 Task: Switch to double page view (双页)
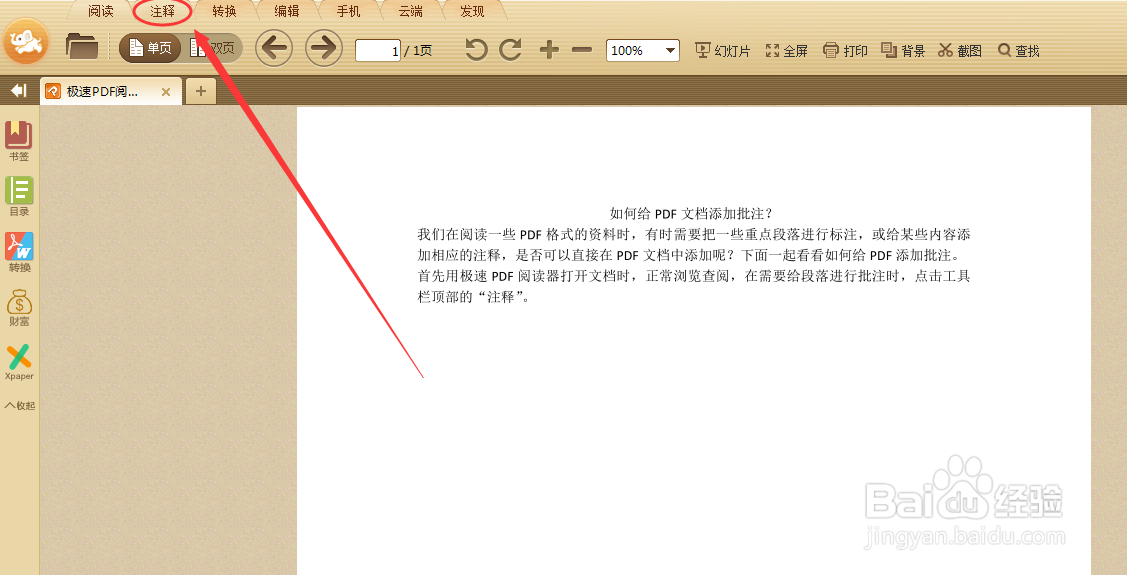click(213, 48)
